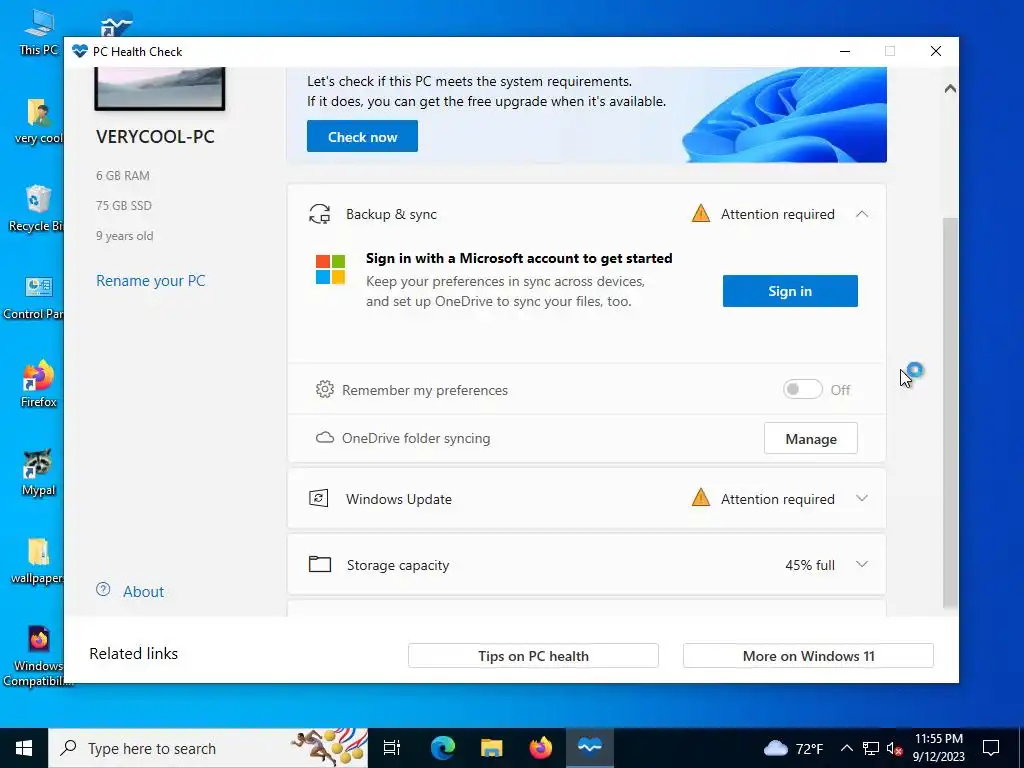The height and width of the screenshot is (768, 1024).
Task: Expand the Windows Update section
Action: tap(862, 498)
